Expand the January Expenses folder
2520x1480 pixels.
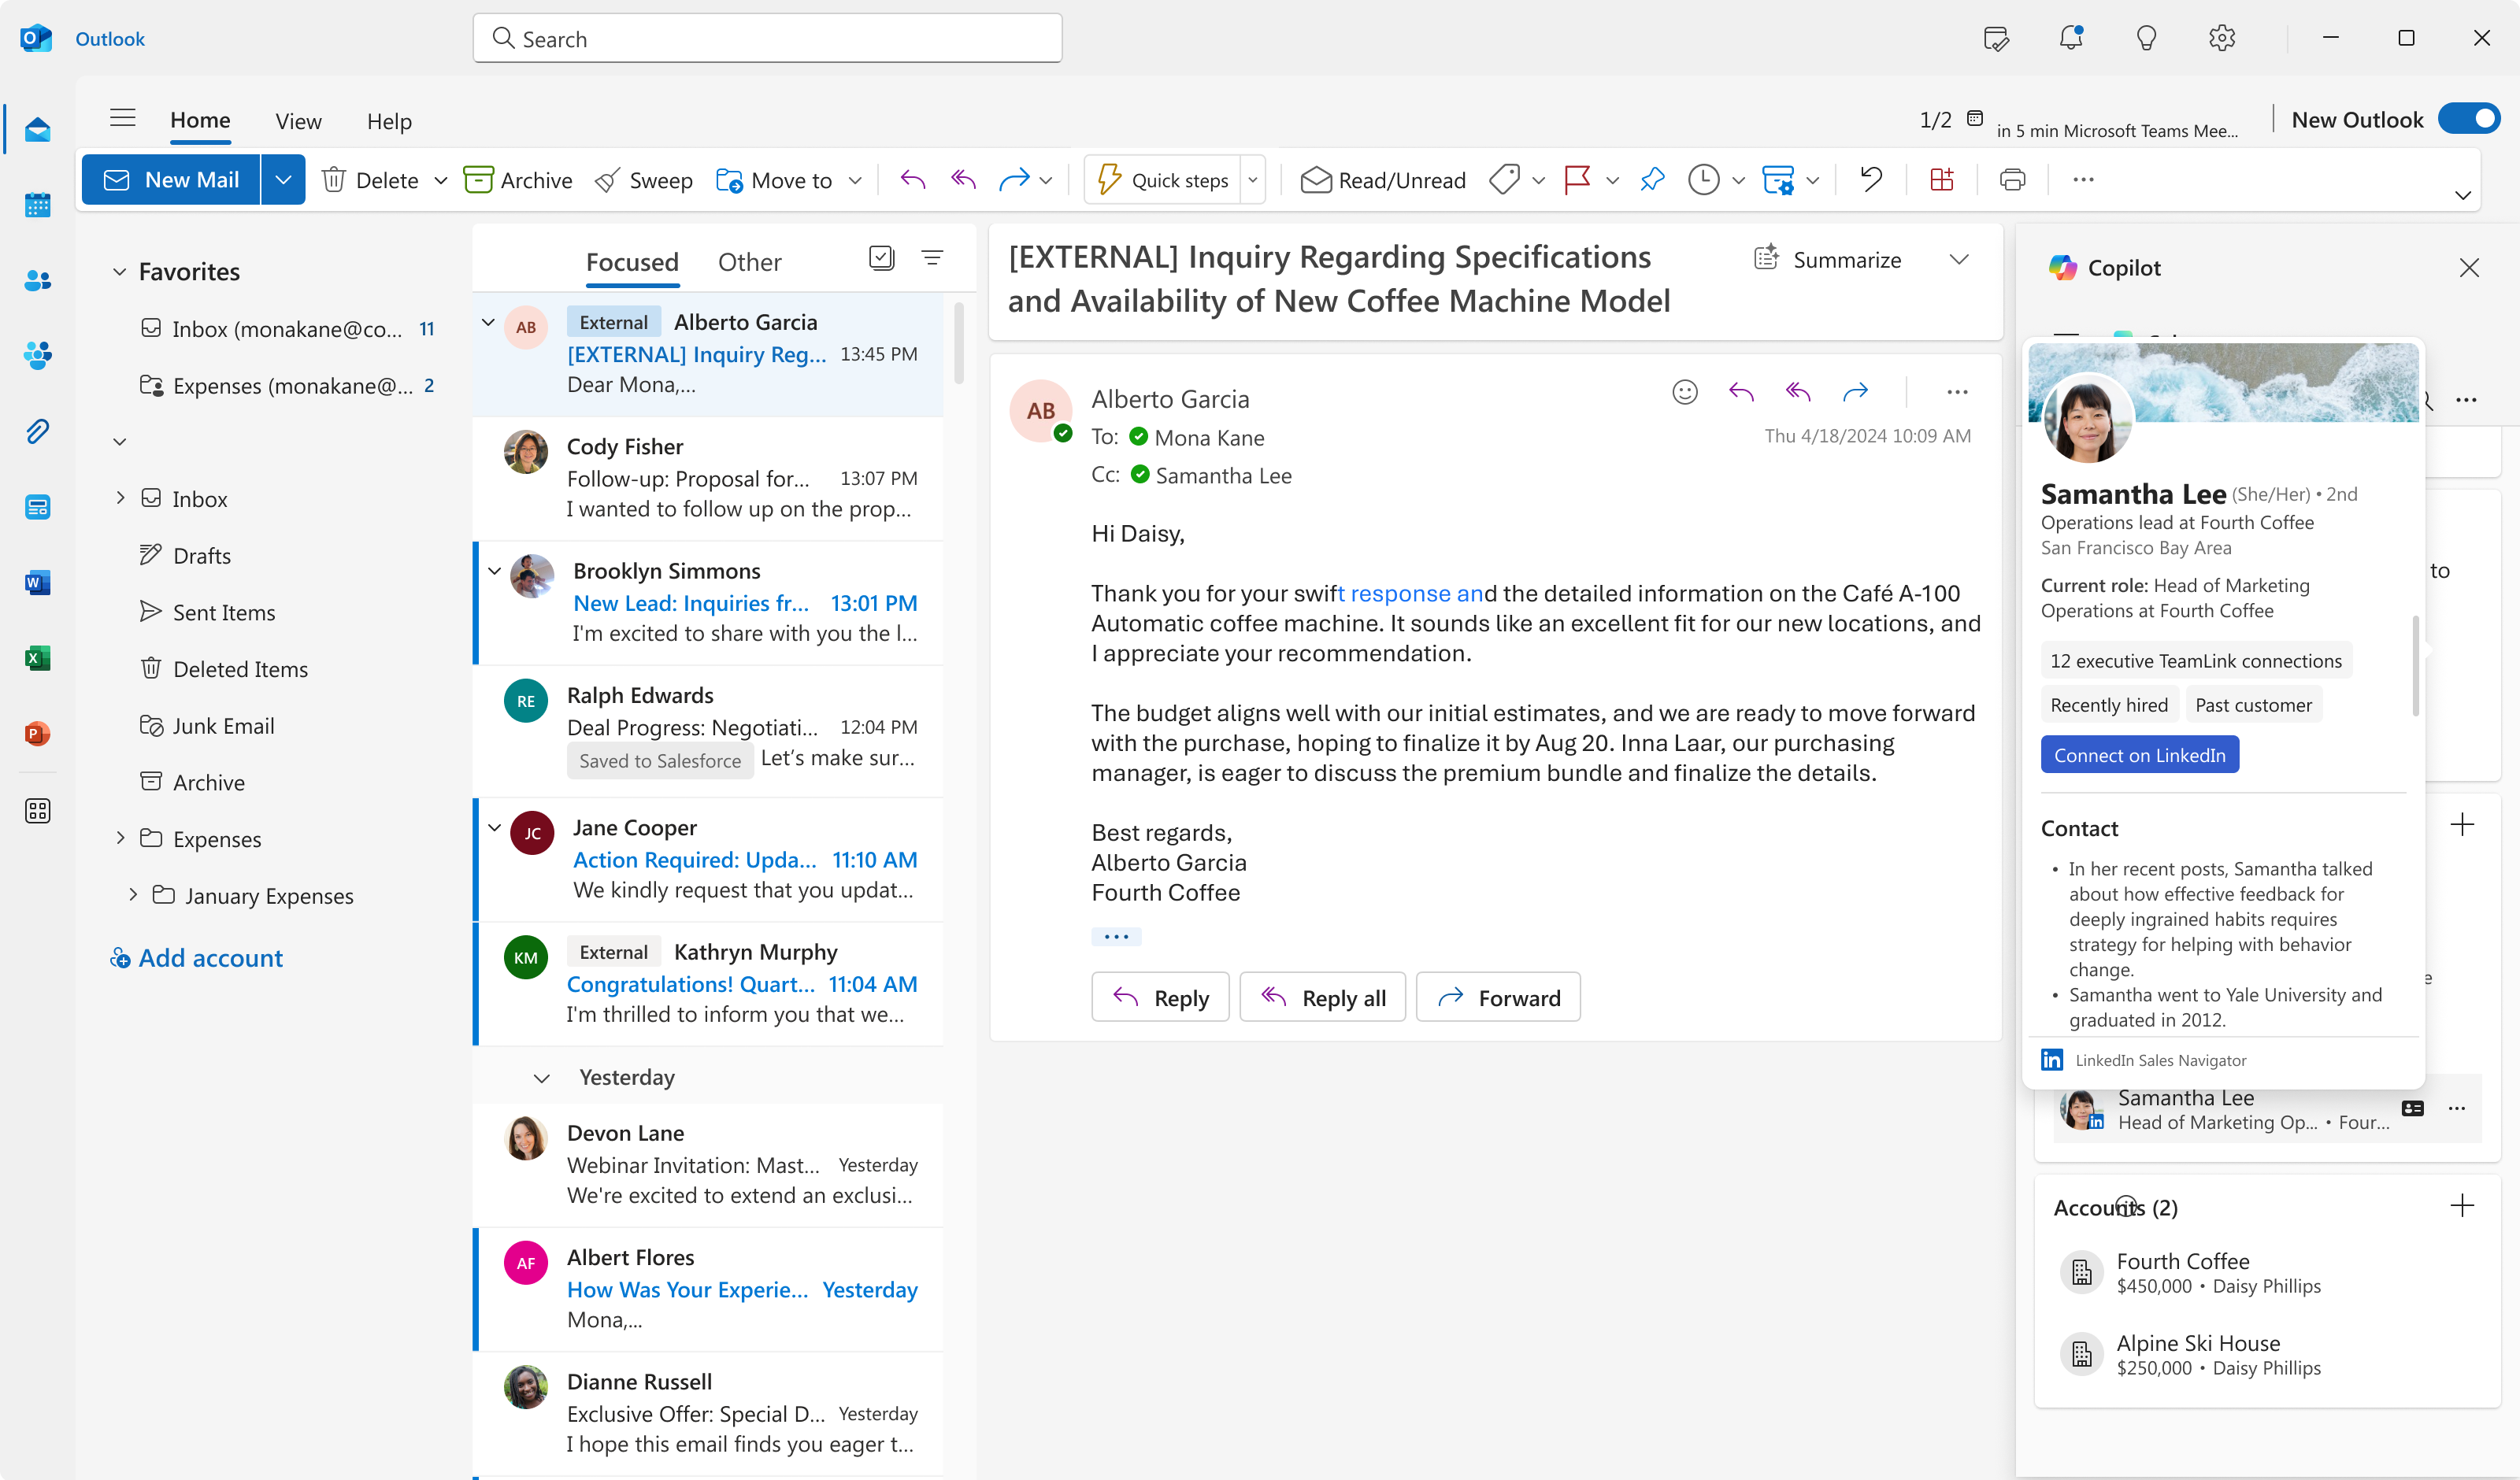coord(133,895)
